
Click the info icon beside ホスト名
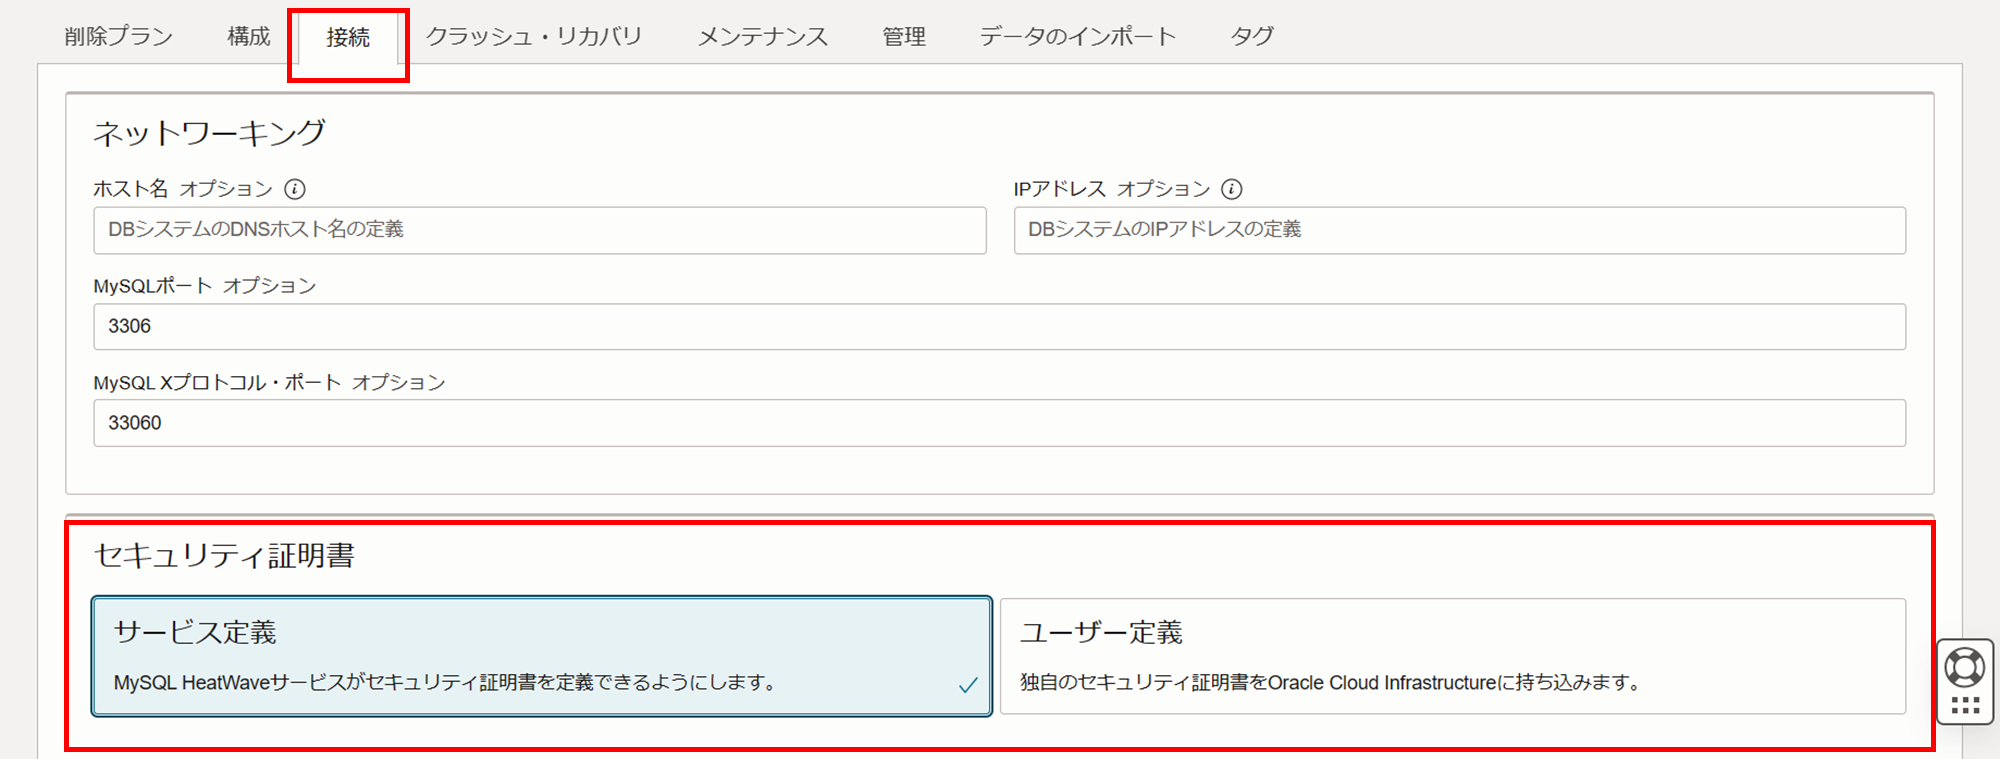click(x=295, y=189)
